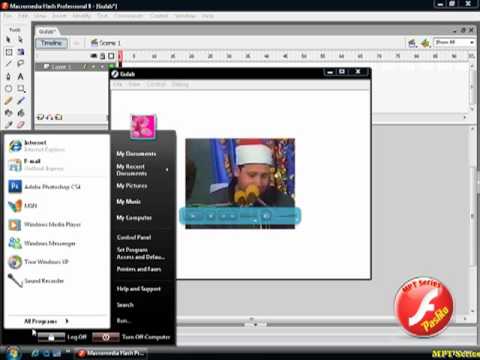Open Edit Symbols button in timeline header
This screenshot has width=480, height=360.
[x=425, y=43]
